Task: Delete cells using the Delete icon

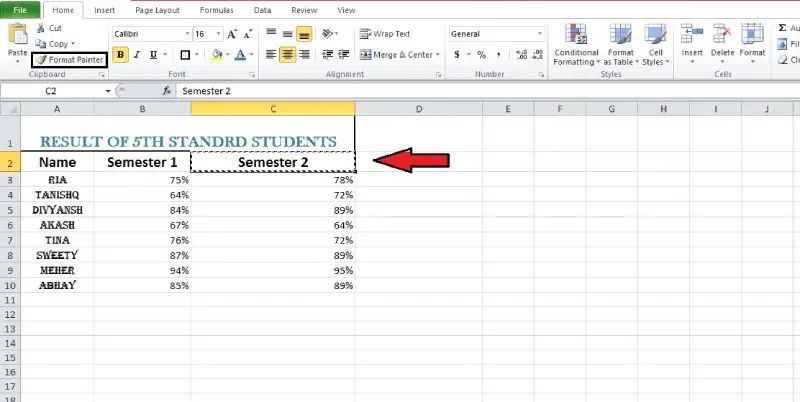Action: coord(722,34)
